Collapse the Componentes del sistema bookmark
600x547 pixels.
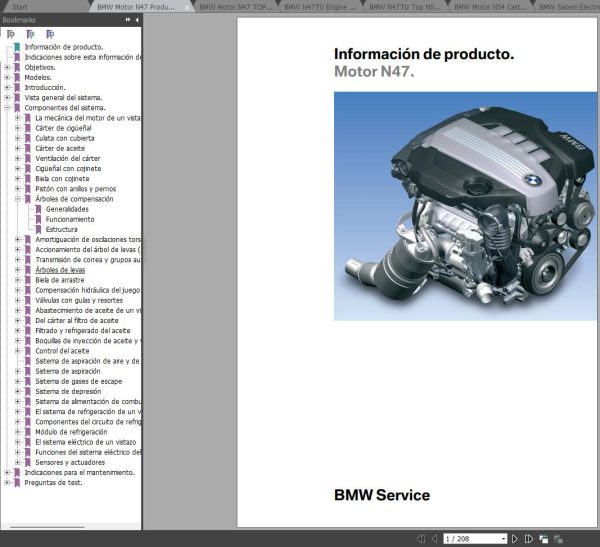[x=7, y=108]
